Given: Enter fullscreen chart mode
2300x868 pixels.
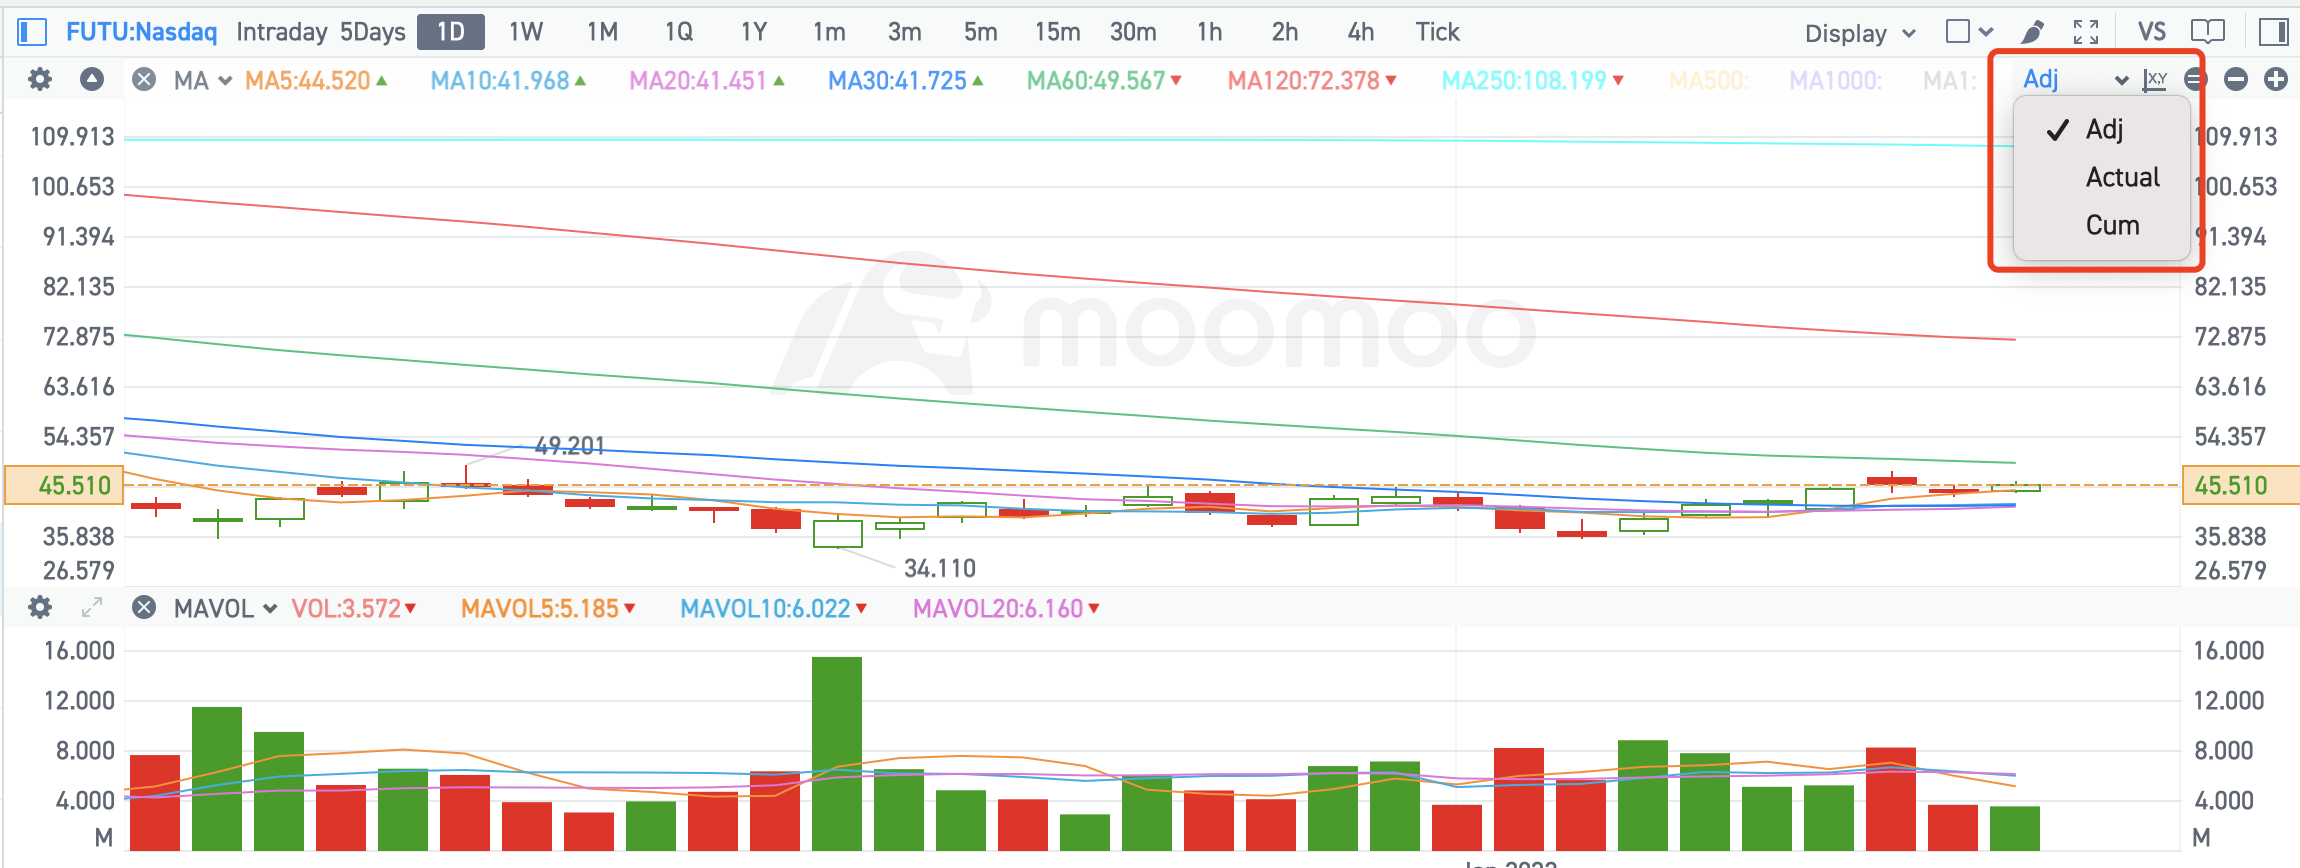Looking at the screenshot, I should [2086, 32].
